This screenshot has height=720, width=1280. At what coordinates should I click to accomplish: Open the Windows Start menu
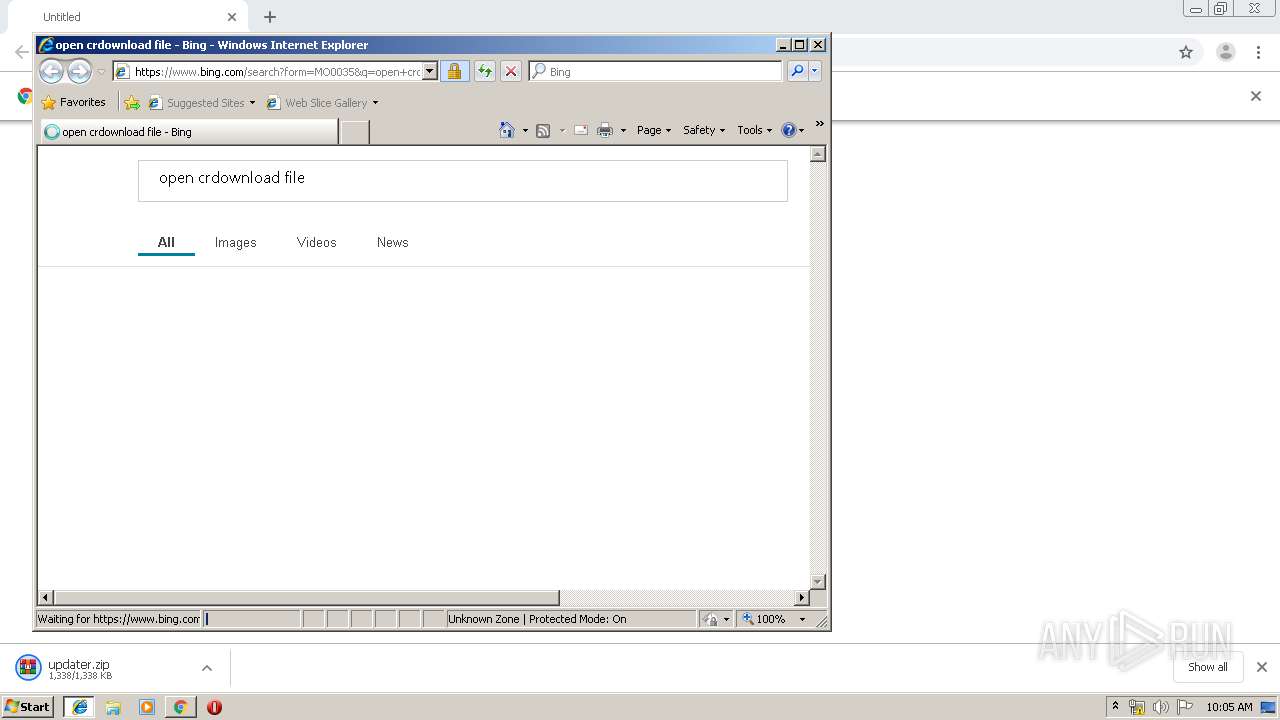(28, 707)
